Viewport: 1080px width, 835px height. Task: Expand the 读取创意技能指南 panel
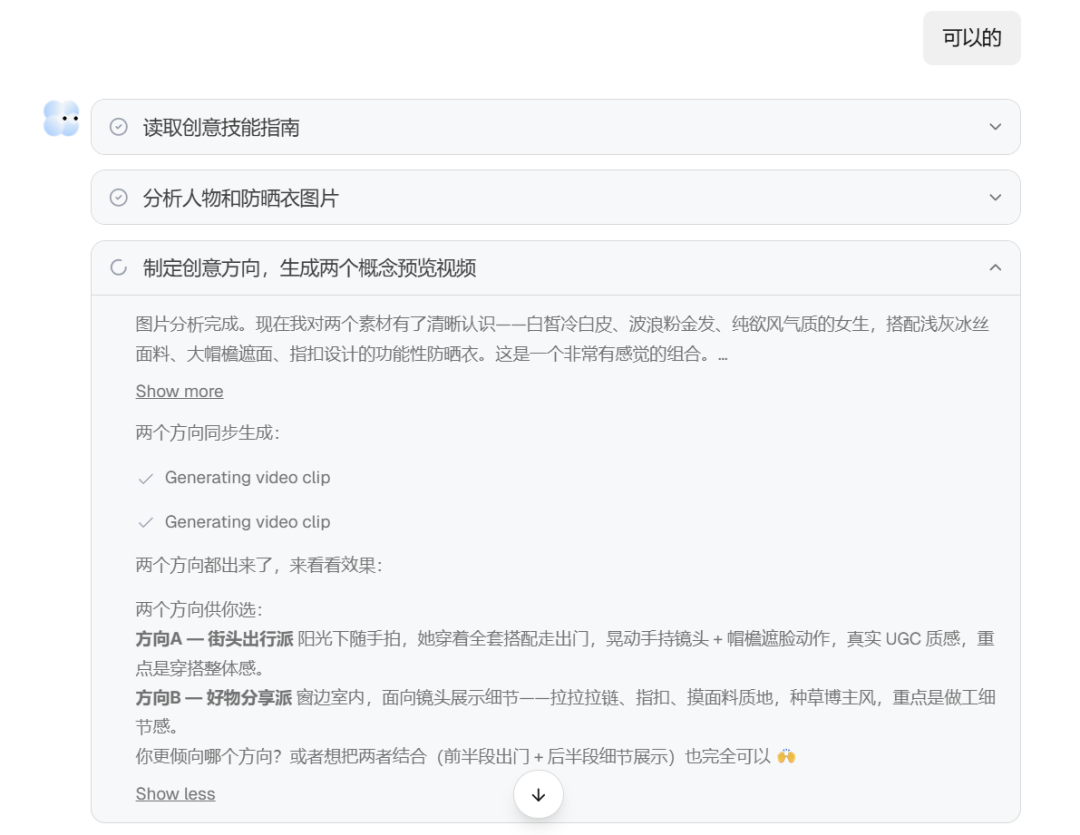(993, 127)
